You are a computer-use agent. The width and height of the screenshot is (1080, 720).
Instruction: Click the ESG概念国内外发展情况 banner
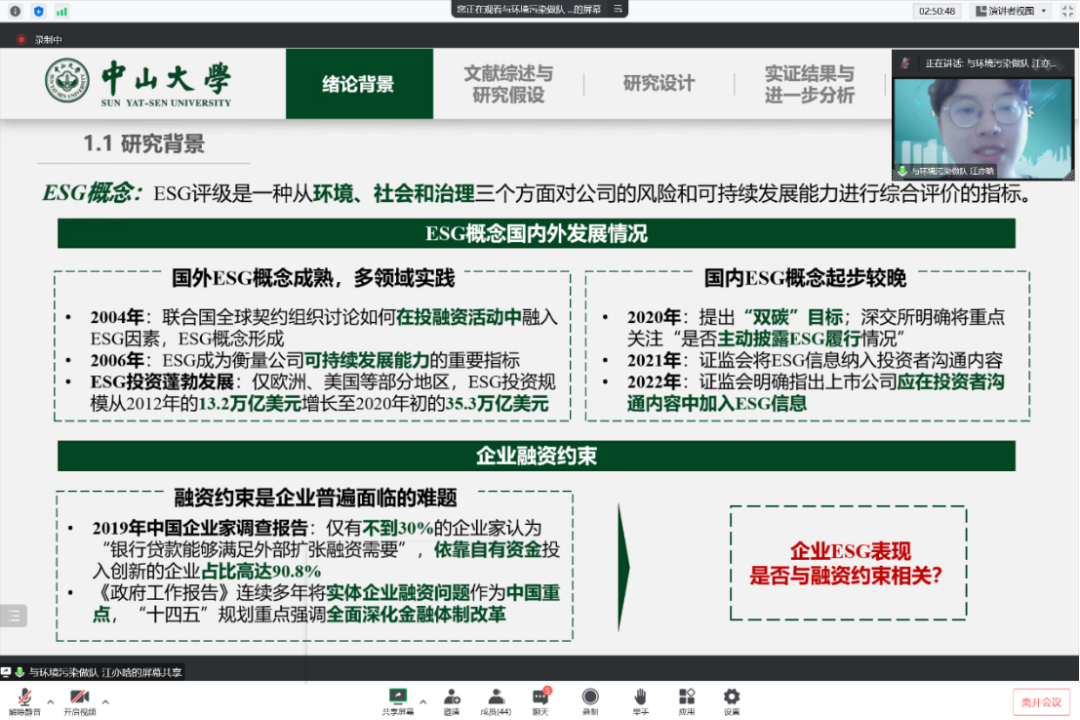pos(536,234)
